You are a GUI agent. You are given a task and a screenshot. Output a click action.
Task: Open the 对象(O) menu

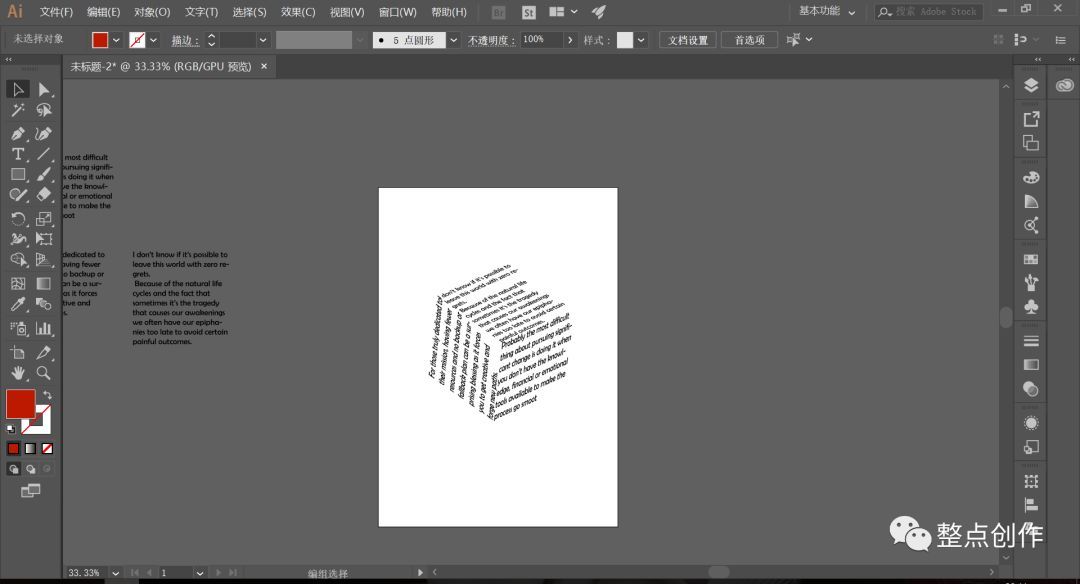pos(152,12)
